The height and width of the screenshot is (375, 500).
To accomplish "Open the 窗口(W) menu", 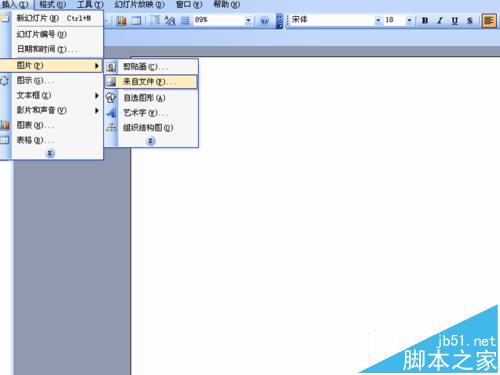I will click(x=189, y=5).
